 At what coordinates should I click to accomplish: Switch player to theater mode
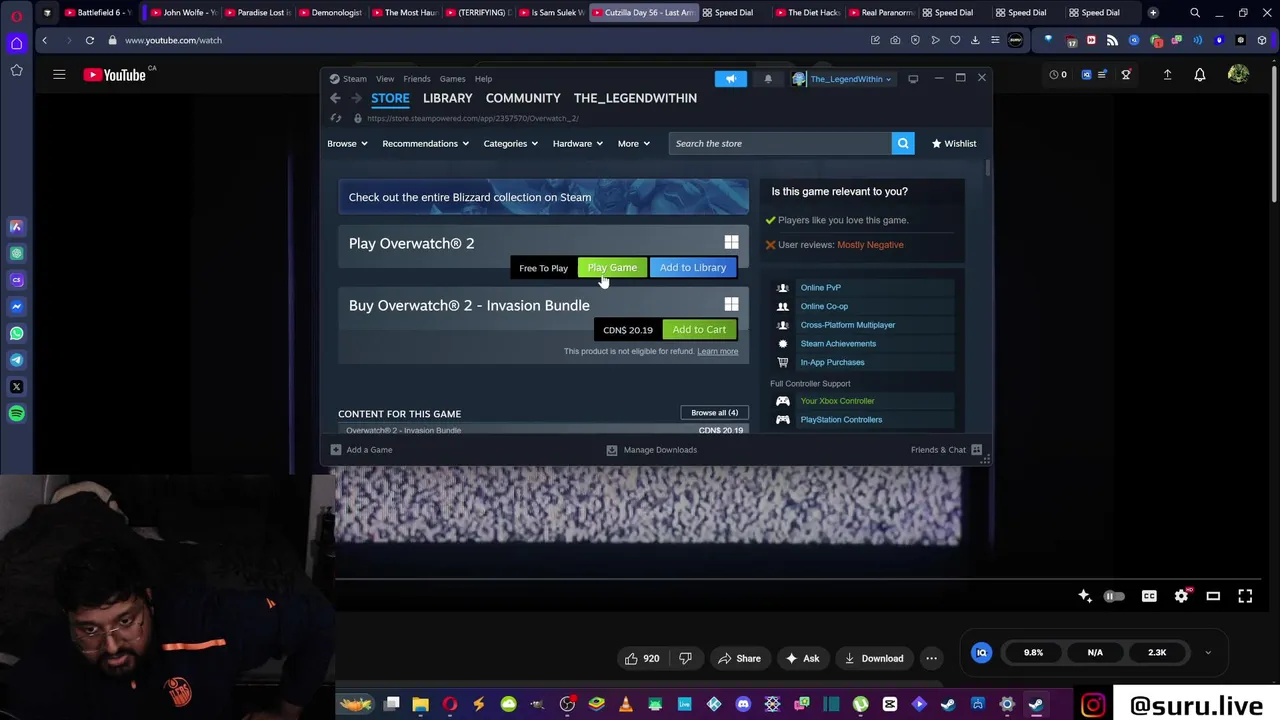(x=1213, y=596)
